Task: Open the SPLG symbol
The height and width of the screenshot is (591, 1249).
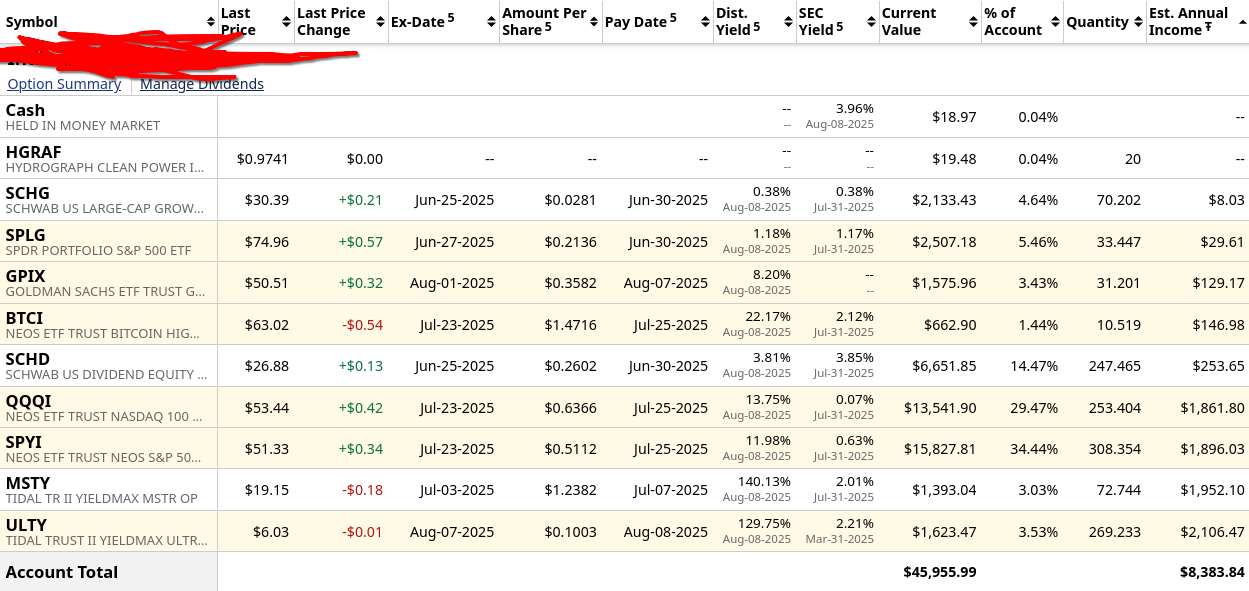Action: tap(27, 235)
